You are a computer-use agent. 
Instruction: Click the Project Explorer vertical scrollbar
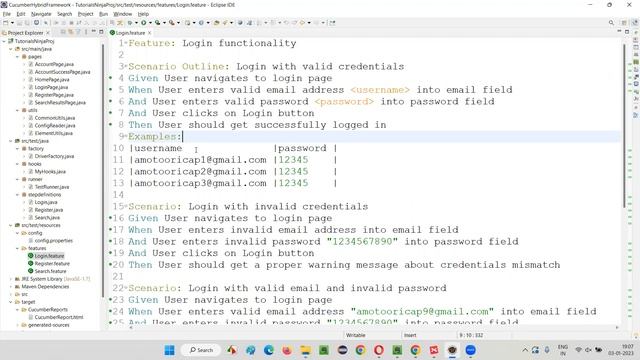(x=103, y=169)
